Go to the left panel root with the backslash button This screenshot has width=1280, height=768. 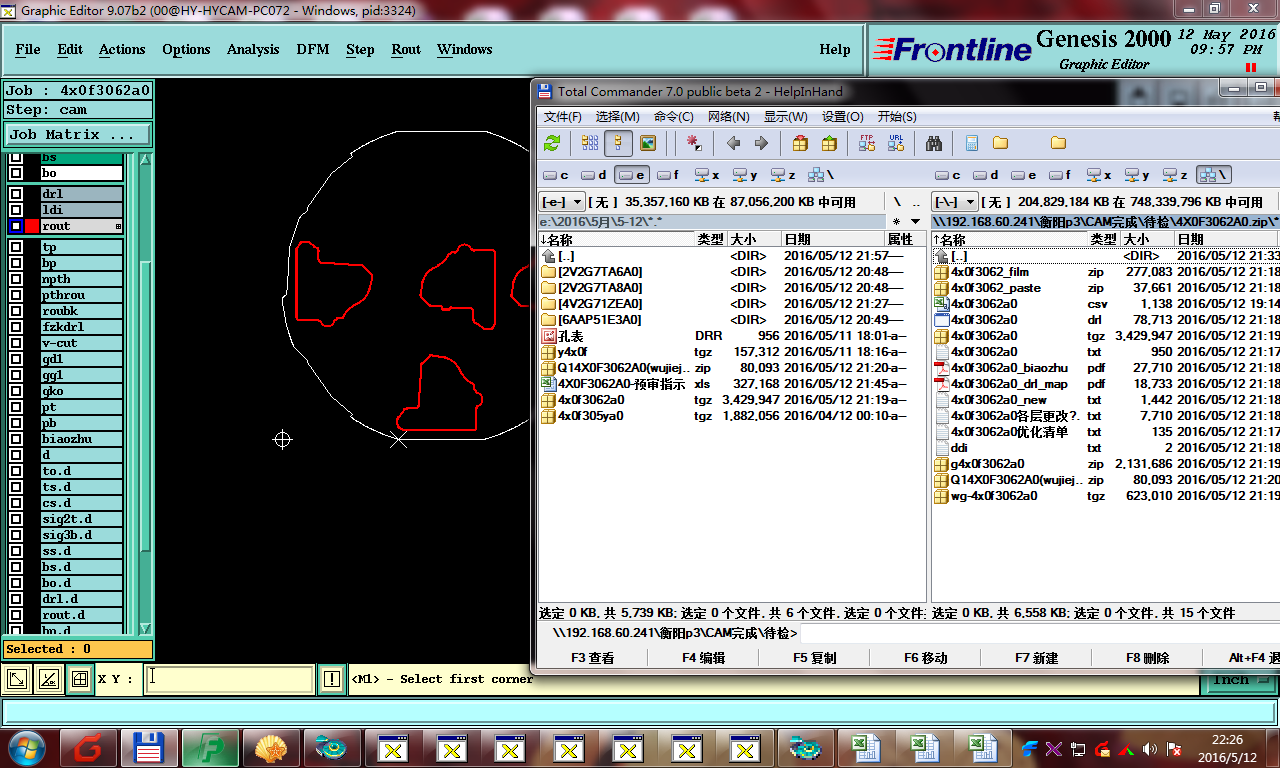897,202
